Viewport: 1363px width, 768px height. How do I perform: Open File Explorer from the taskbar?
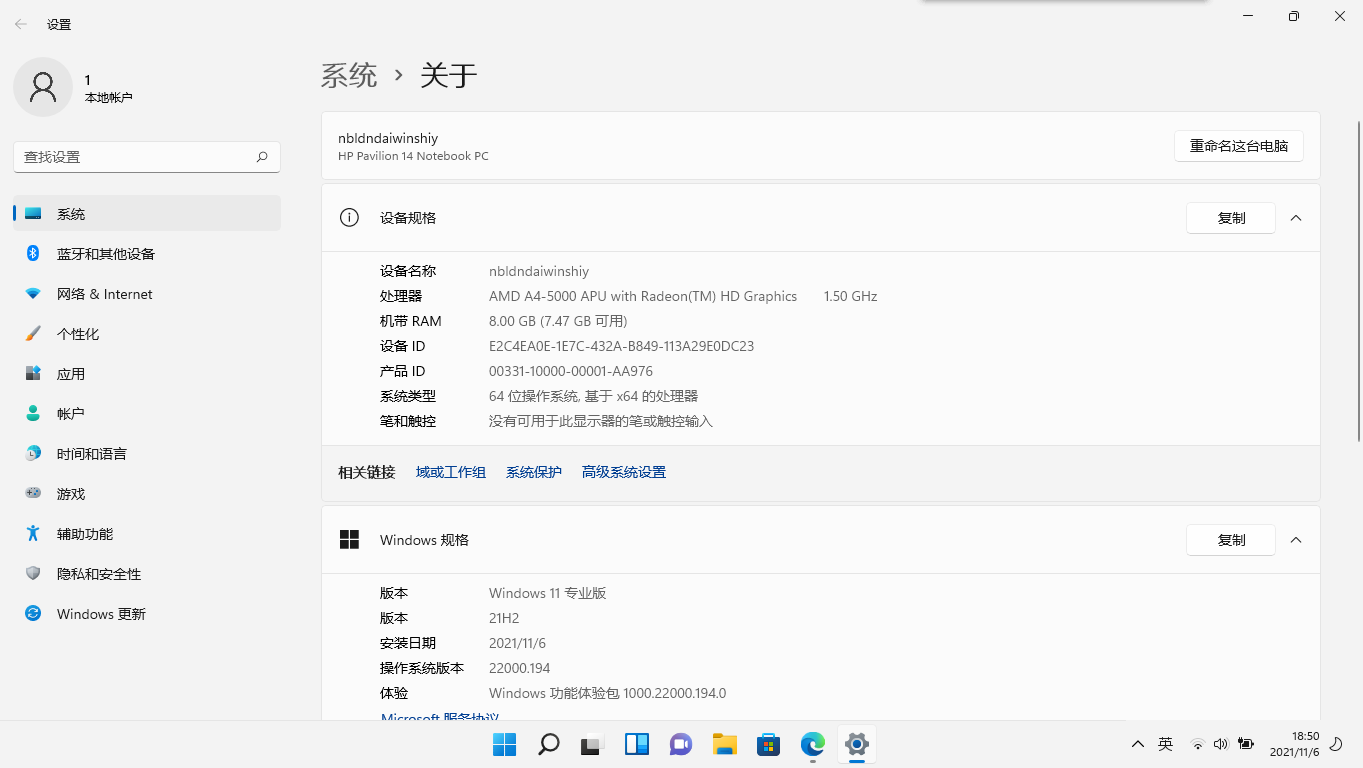(x=725, y=744)
